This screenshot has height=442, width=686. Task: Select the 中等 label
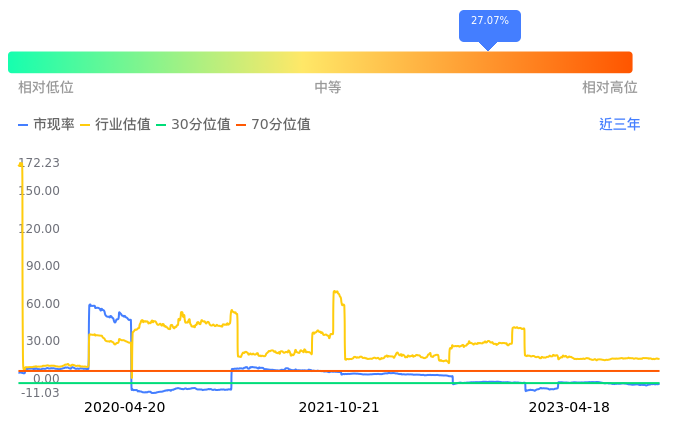point(328,88)
